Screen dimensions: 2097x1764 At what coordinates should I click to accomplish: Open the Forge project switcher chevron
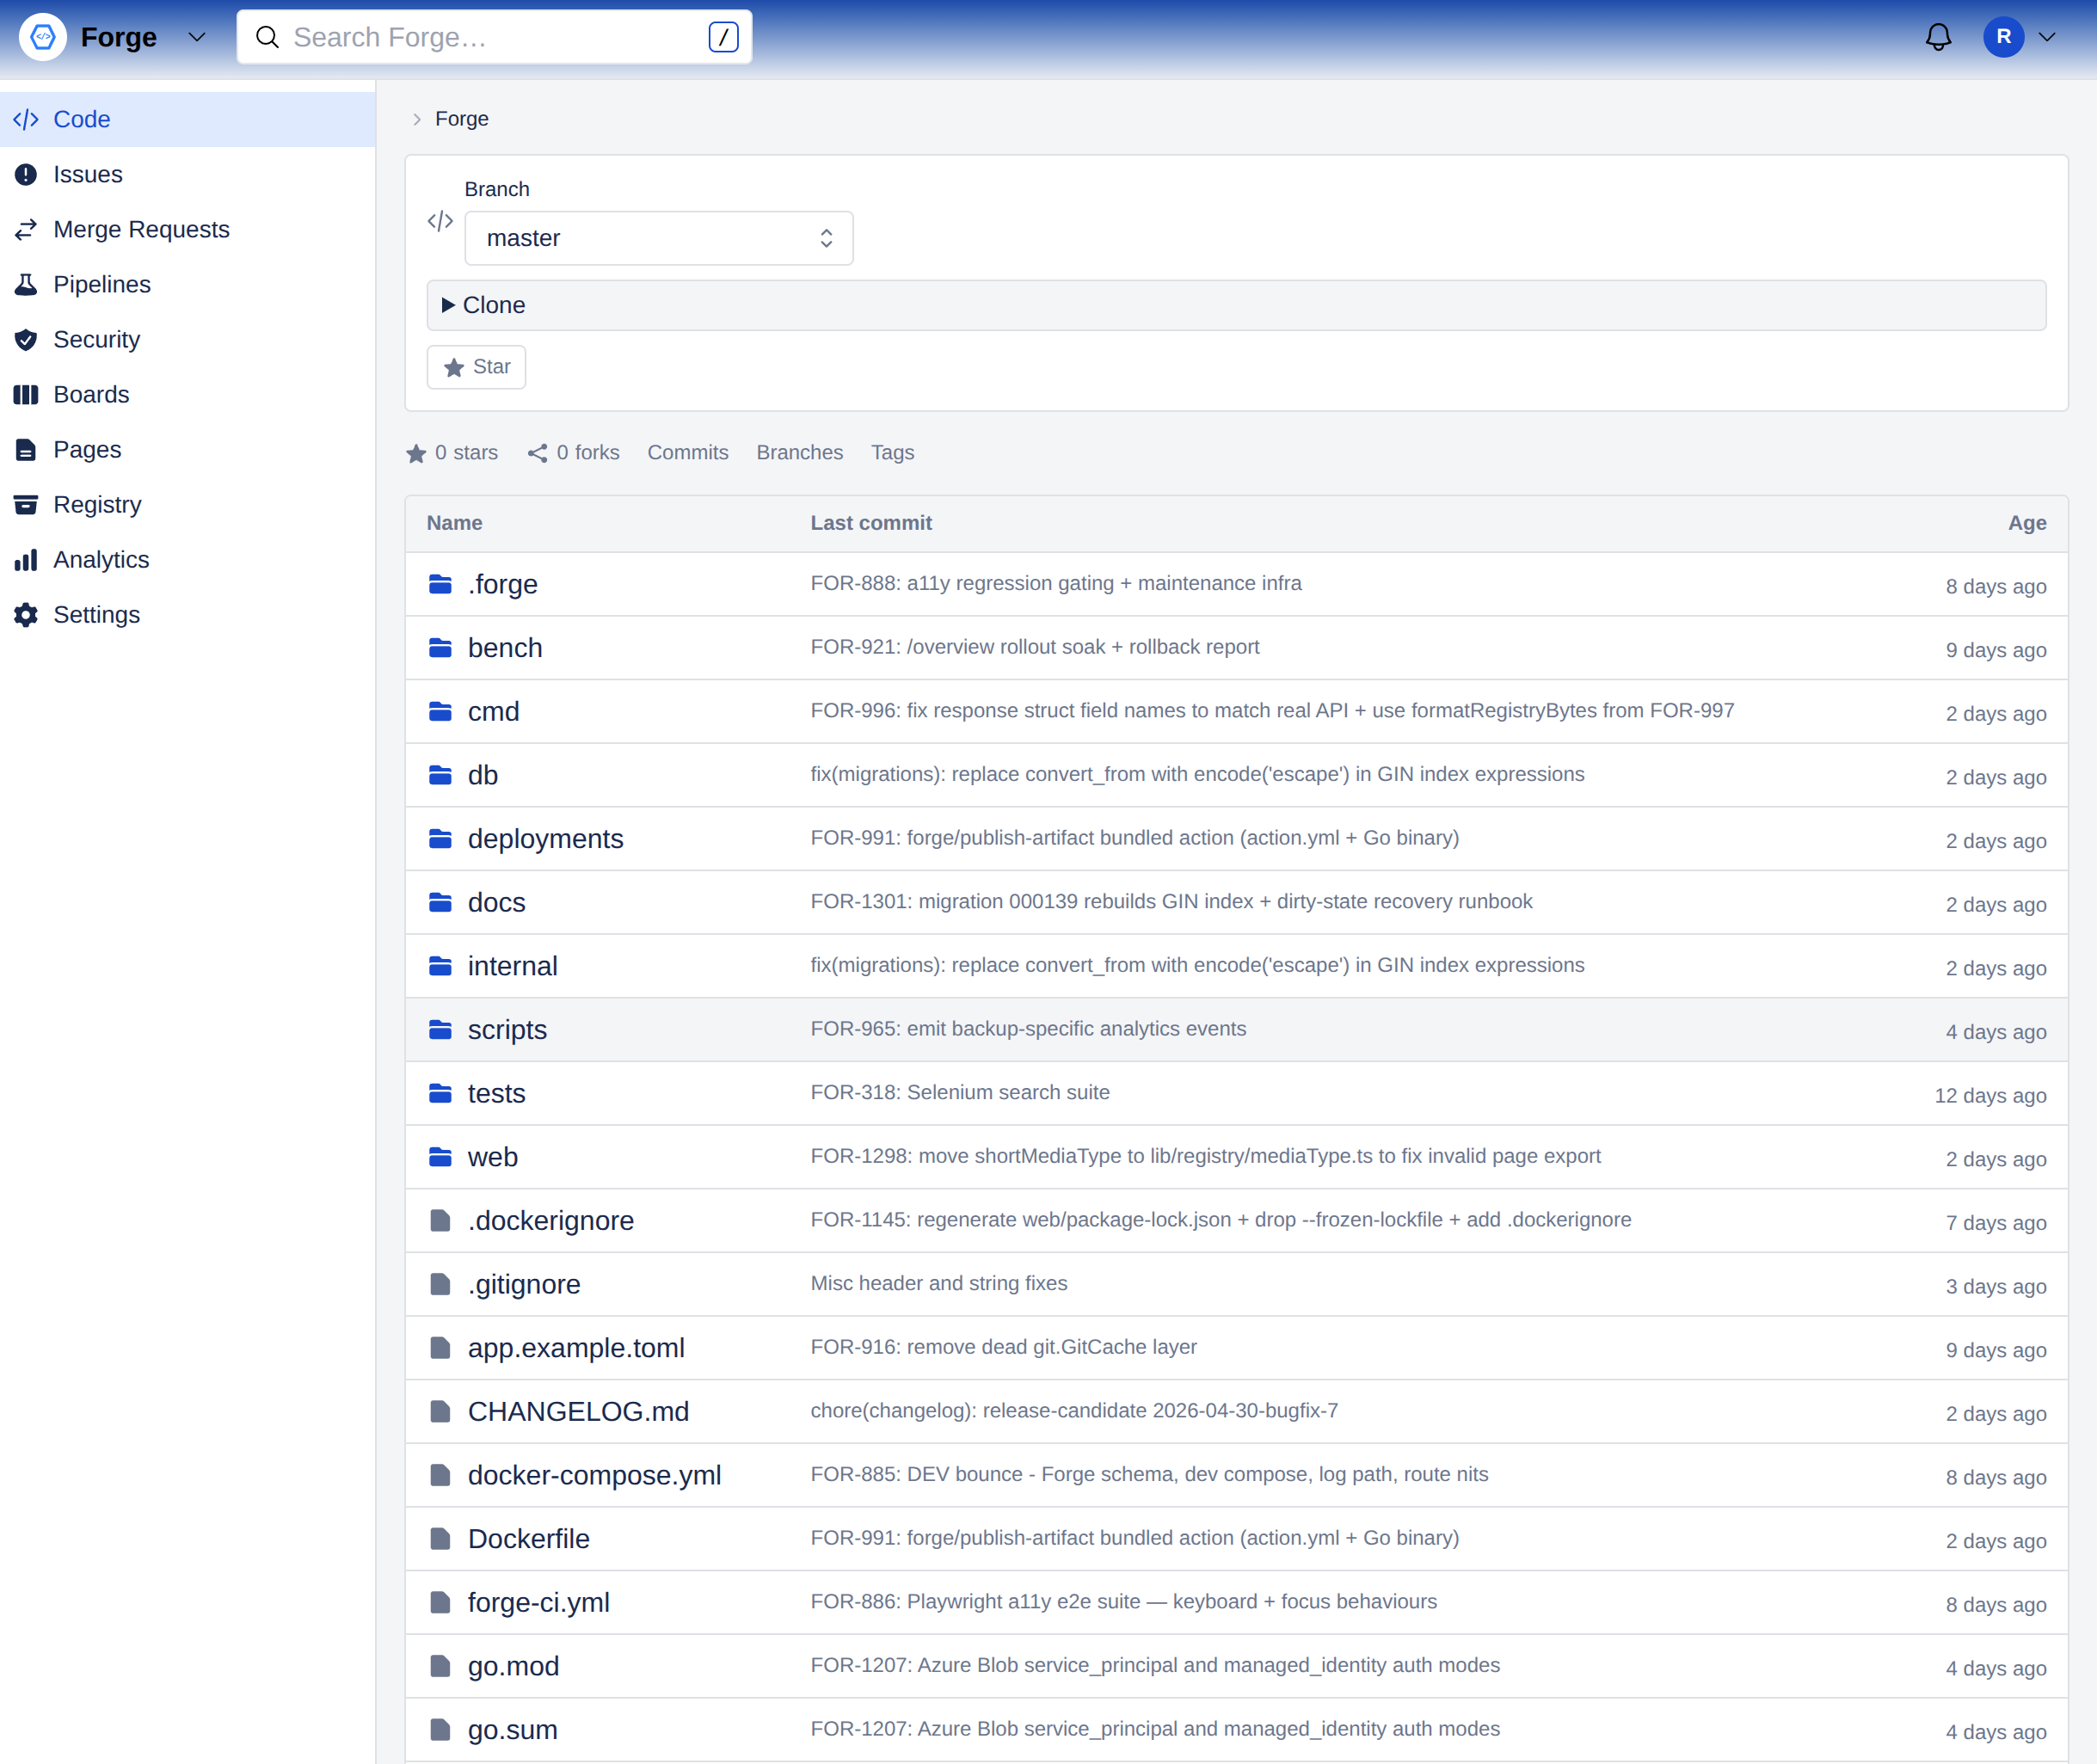pyautogui.click(x=197, y=37)
